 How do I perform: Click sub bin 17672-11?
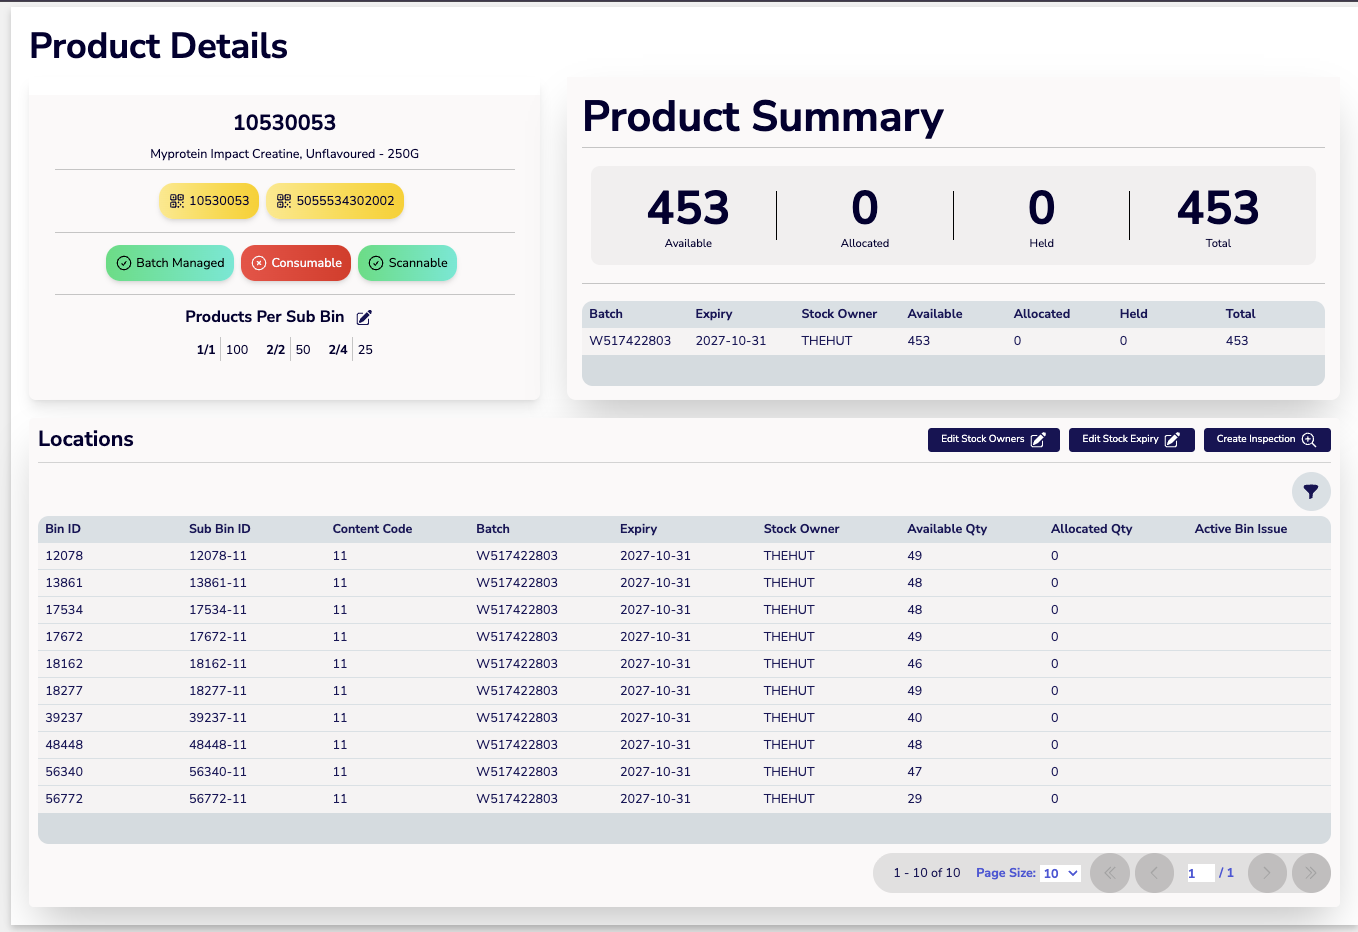[218, 637]
